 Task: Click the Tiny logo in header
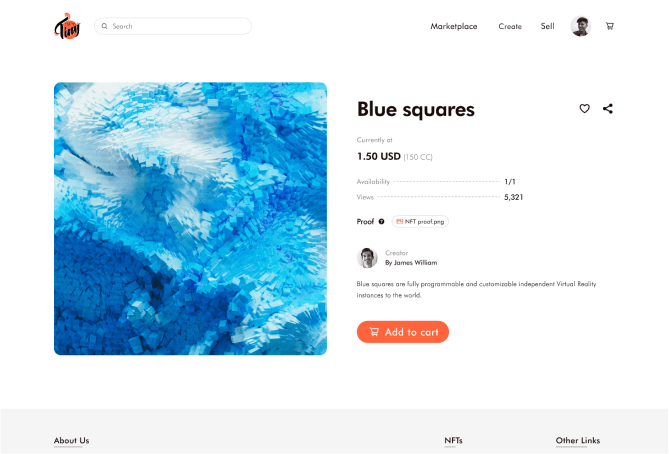[67, 26]
